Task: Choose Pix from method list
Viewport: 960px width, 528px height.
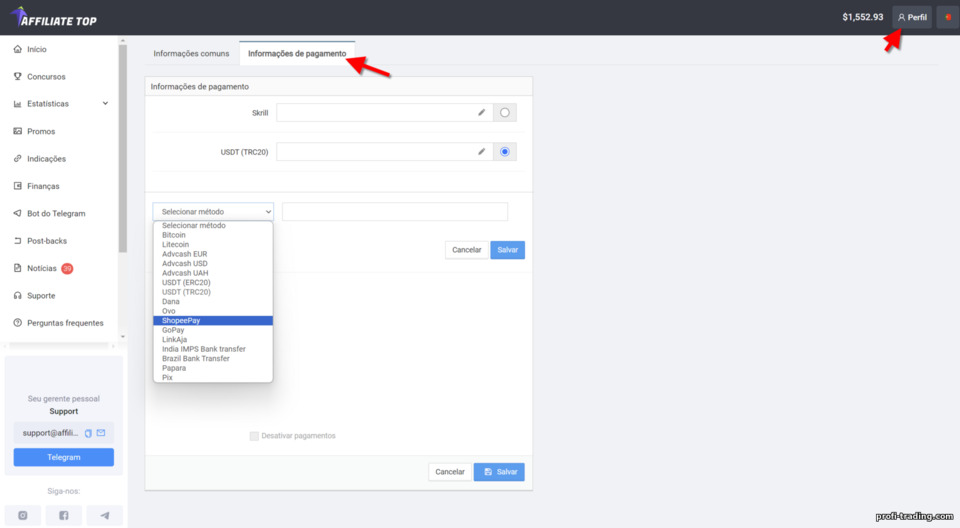Action: click(x=212, y=377)
